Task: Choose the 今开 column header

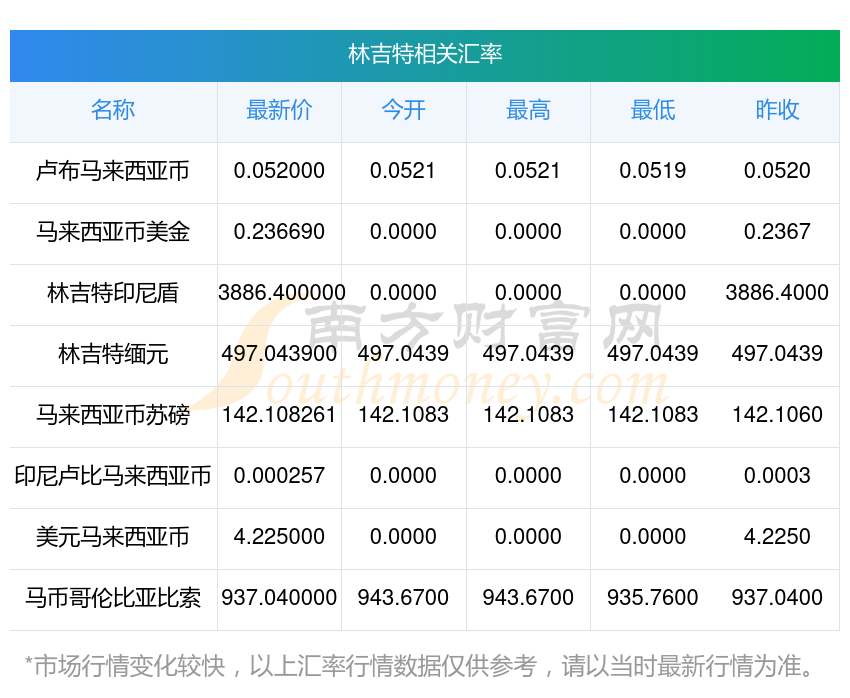Action: pyautogui.click(x=403, y=110)
